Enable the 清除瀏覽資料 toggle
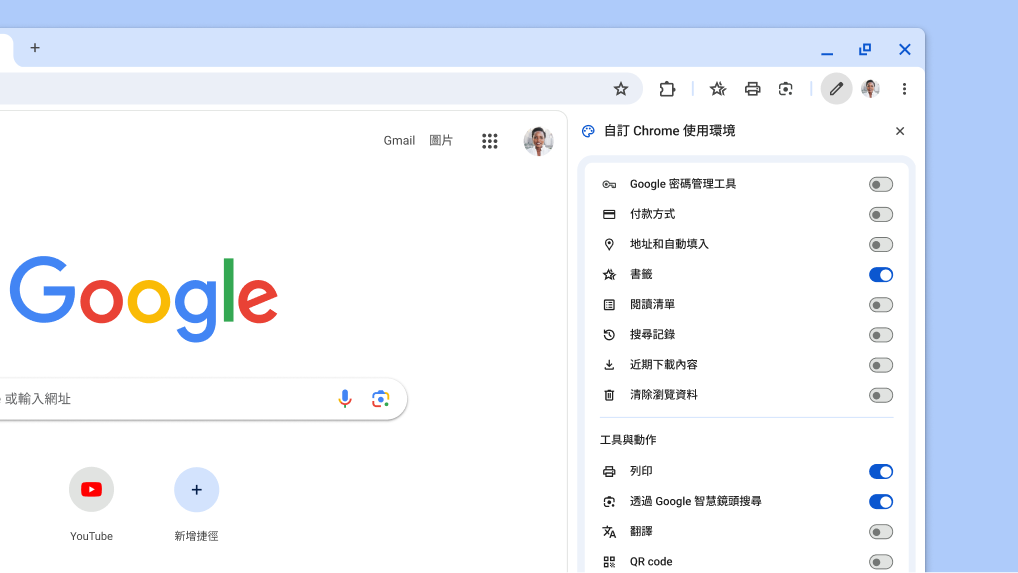 coord(881,395)
